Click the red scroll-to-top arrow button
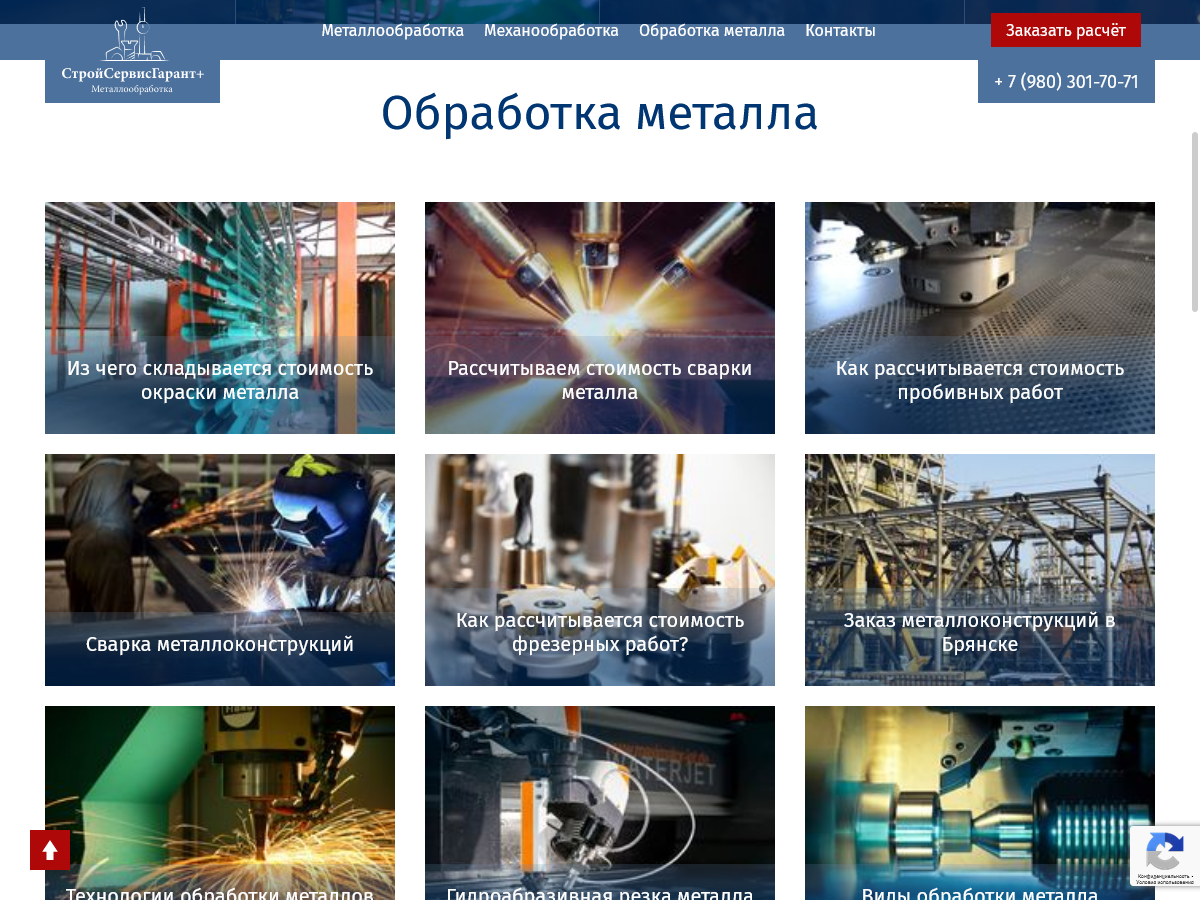 [x=50, y=850]
